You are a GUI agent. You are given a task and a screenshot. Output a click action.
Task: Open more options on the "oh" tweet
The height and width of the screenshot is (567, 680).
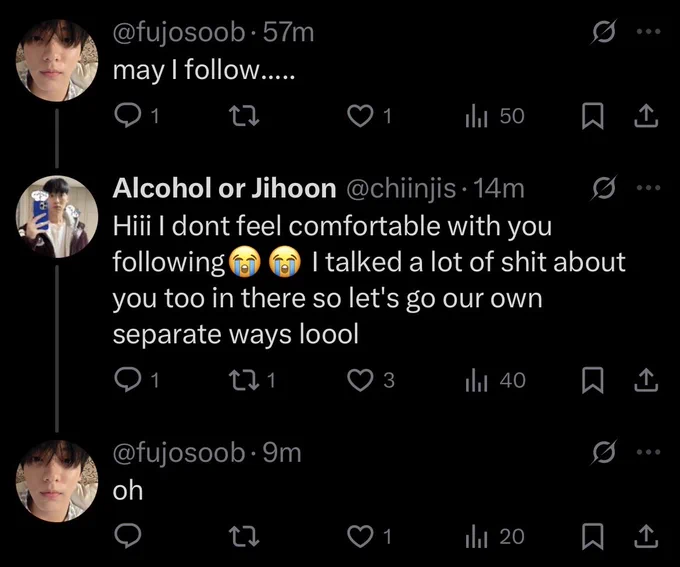649,452
